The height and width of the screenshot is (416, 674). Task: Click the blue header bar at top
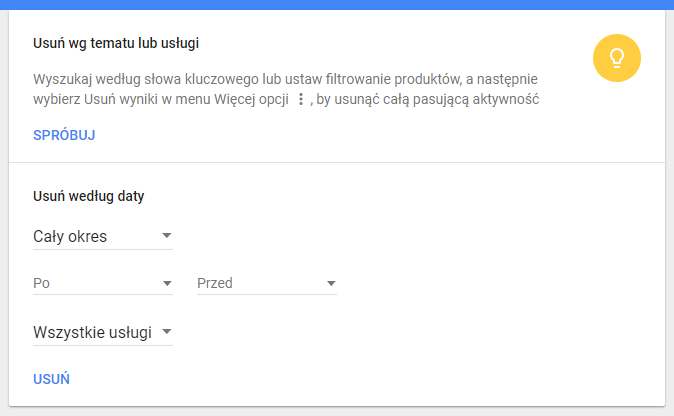pos(337,5)
